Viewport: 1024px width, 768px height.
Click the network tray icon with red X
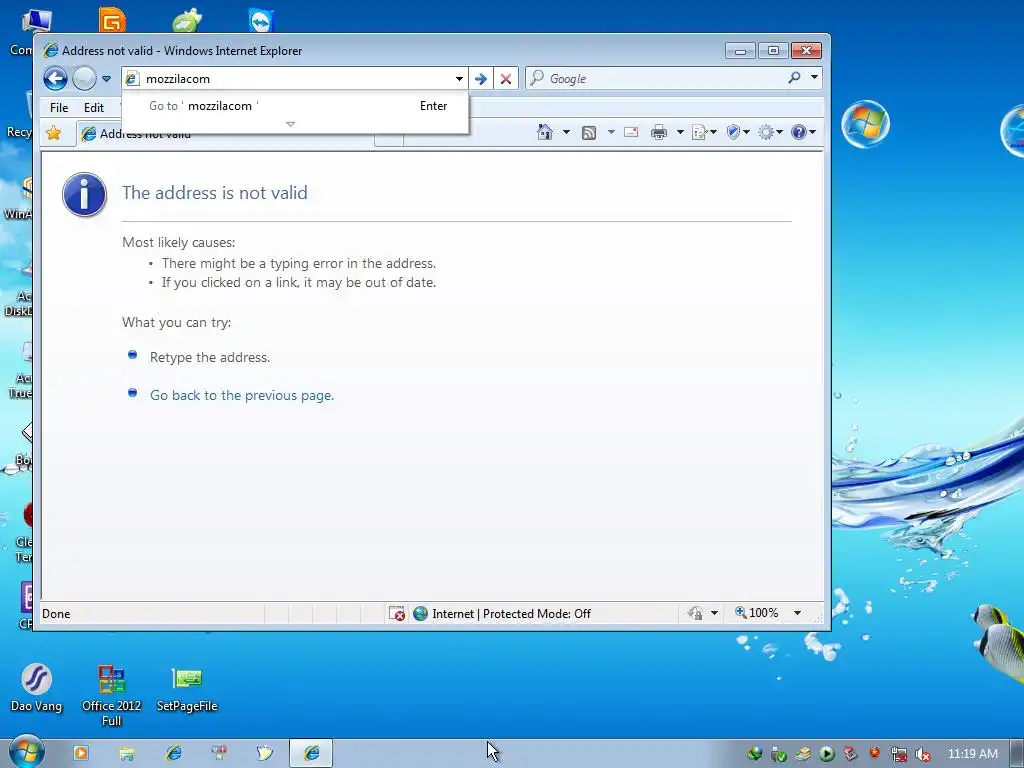pyautogui.click(x=899, y=755)
